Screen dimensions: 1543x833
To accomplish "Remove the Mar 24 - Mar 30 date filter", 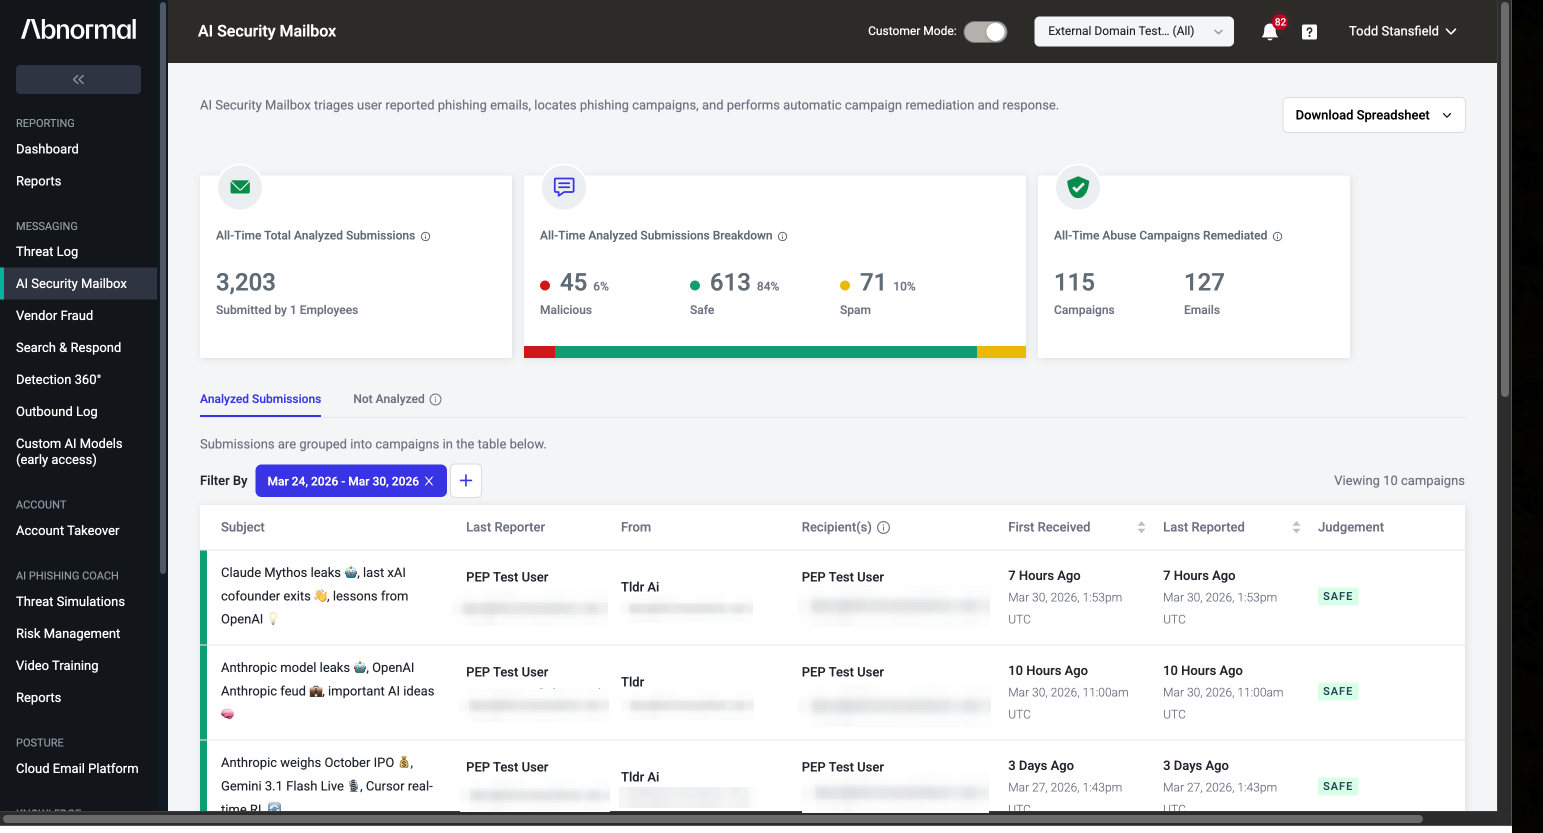I will click(x=429, y=481).
